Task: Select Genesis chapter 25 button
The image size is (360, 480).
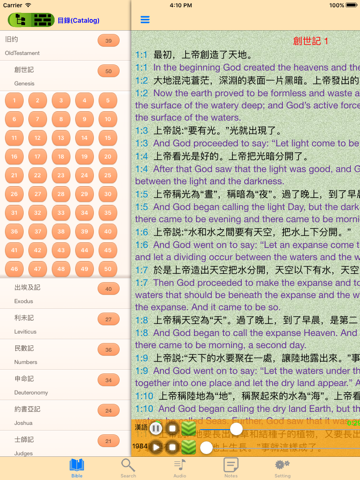Action: click(x=108, y=175)
